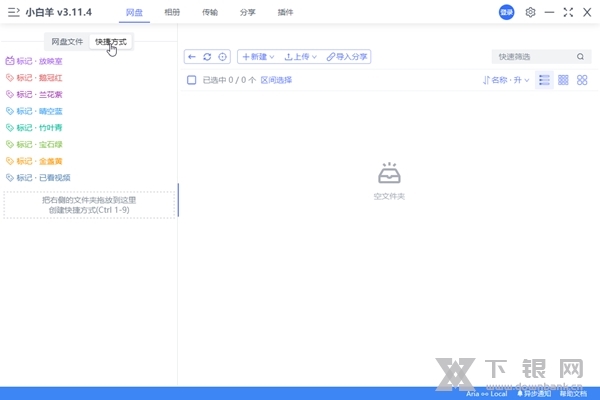Click the tag icon beside 宝石绿
The height and width of the screenshot is (400, 600).
coord(10,144)
